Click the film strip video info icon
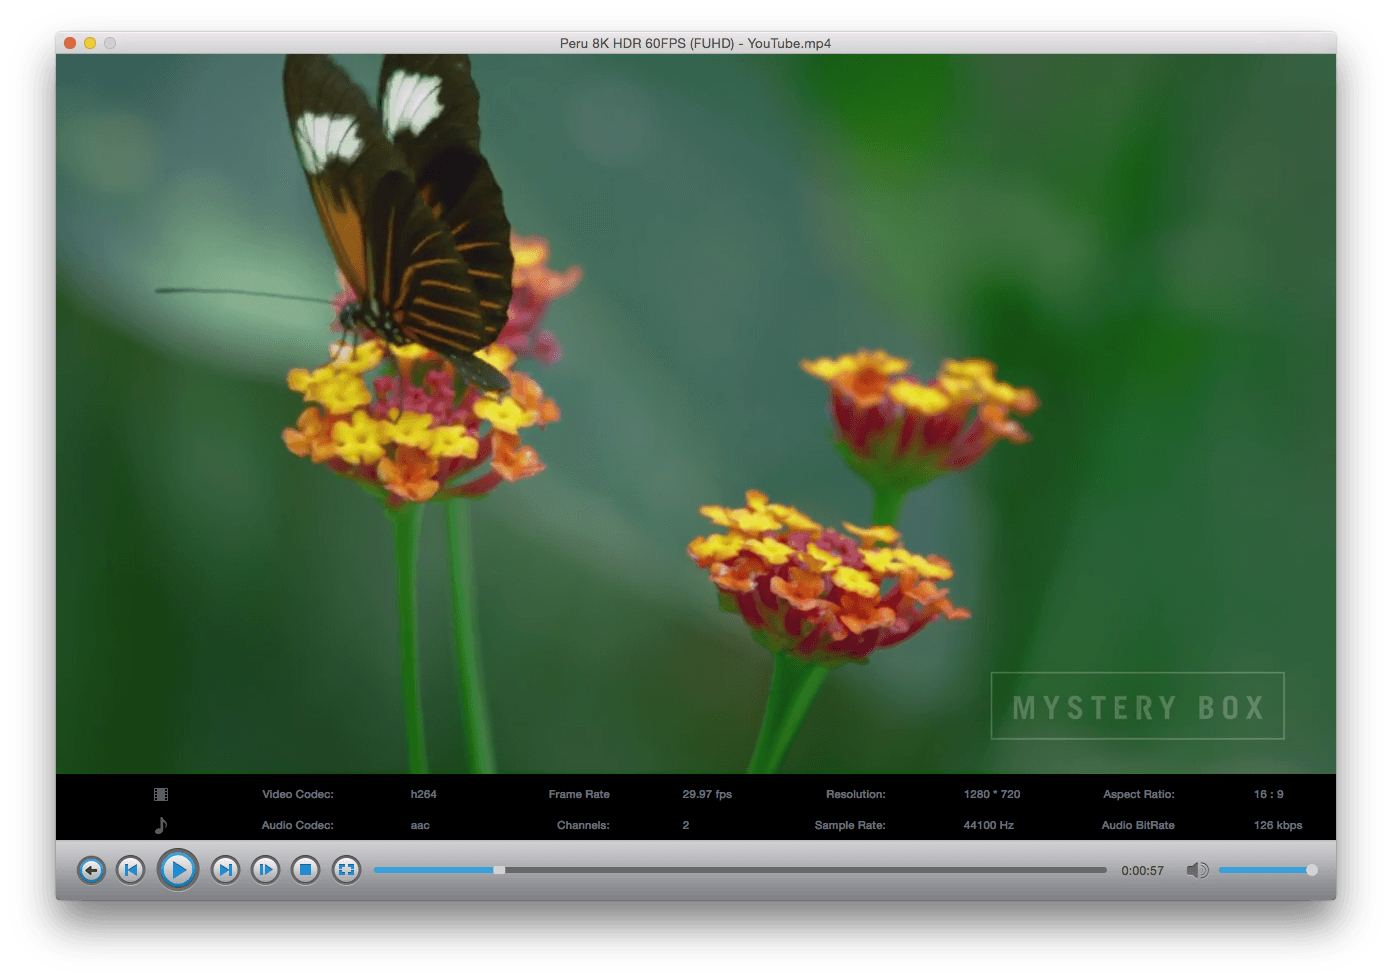 coord(161,794)
